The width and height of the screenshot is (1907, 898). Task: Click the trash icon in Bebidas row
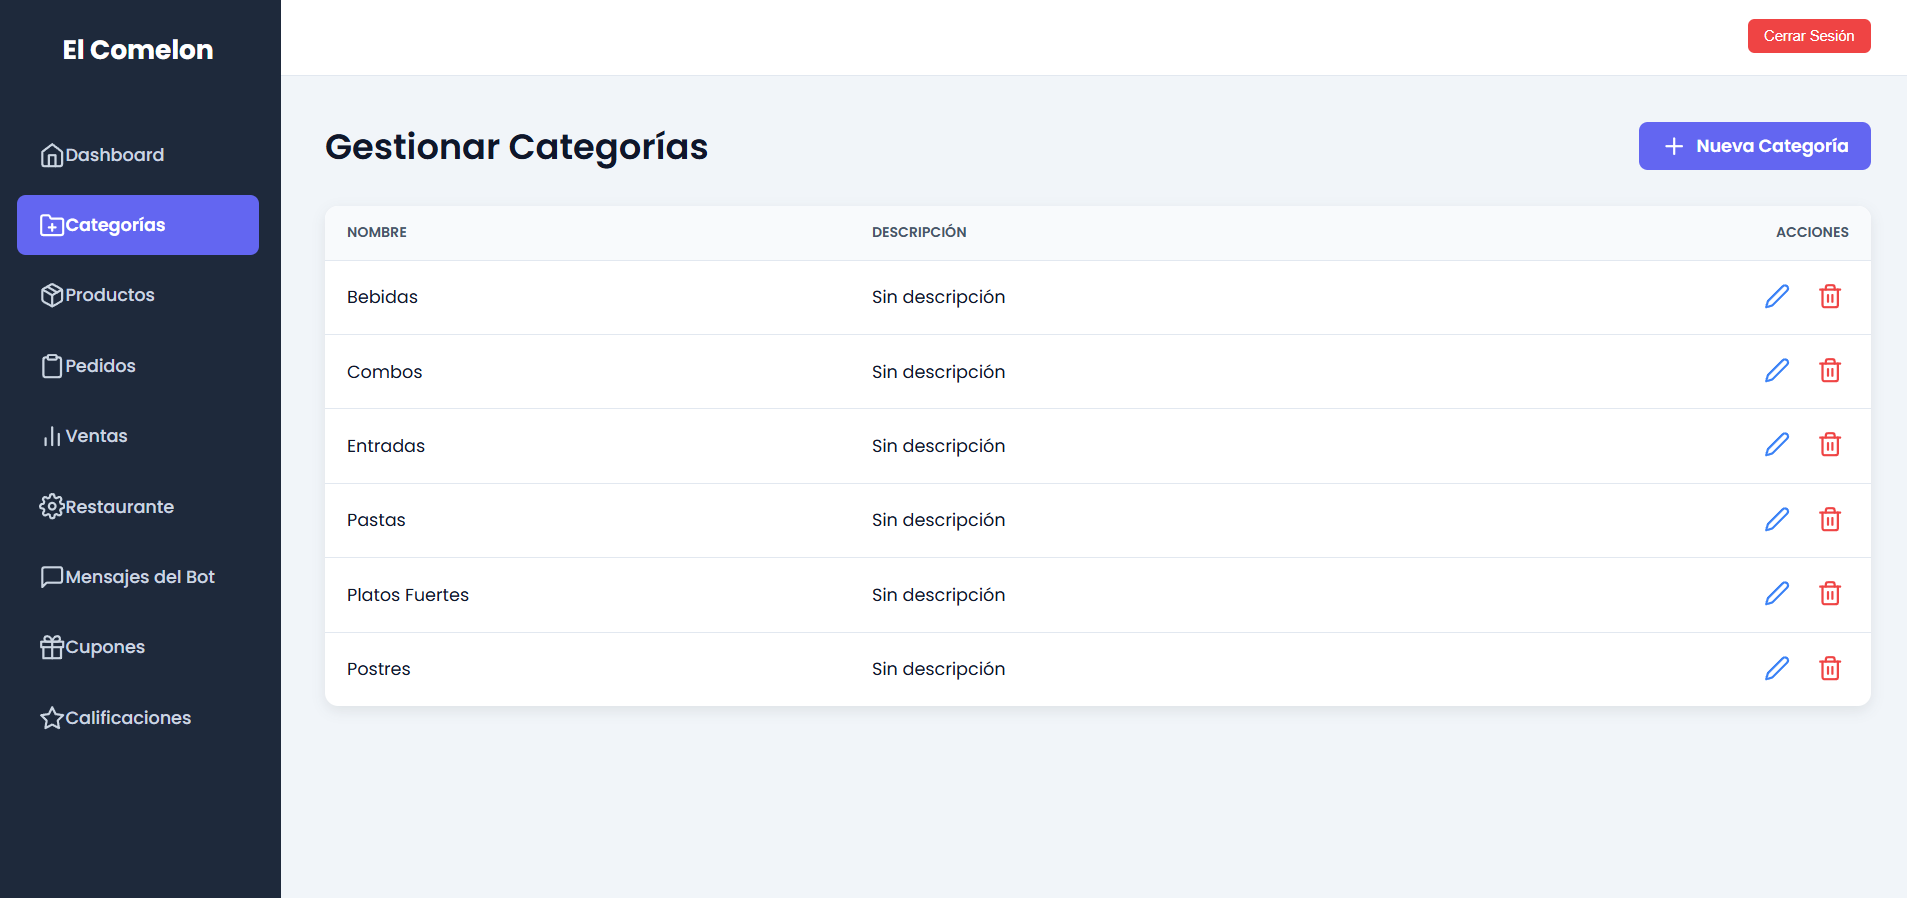[x=1829, y=296]
